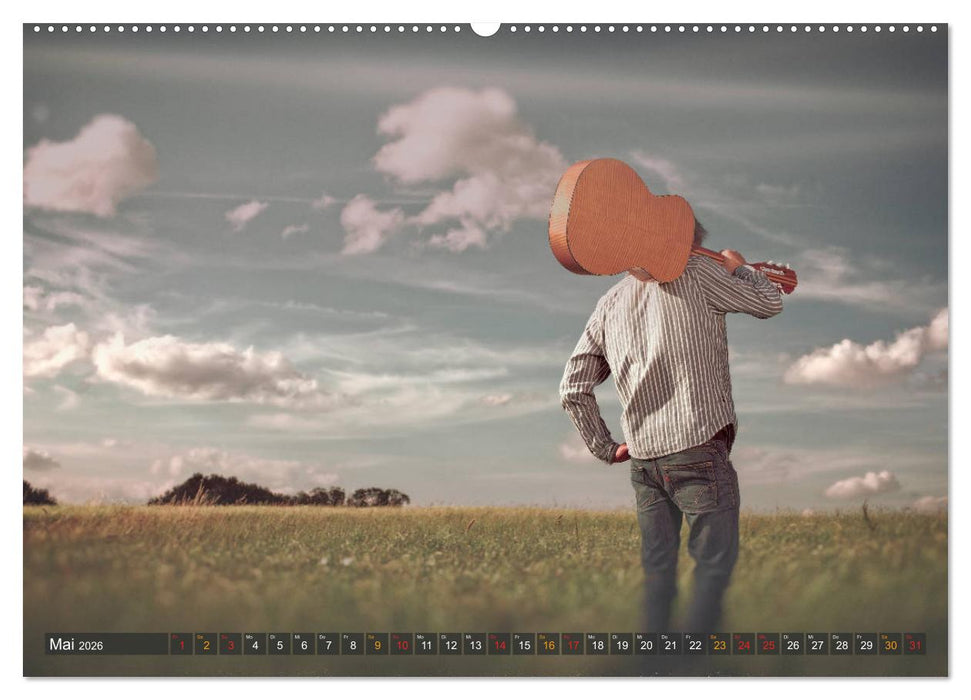The image size is (971, 700).
Task: Select Saturday May 9 date cell
Action: point(377,645)
